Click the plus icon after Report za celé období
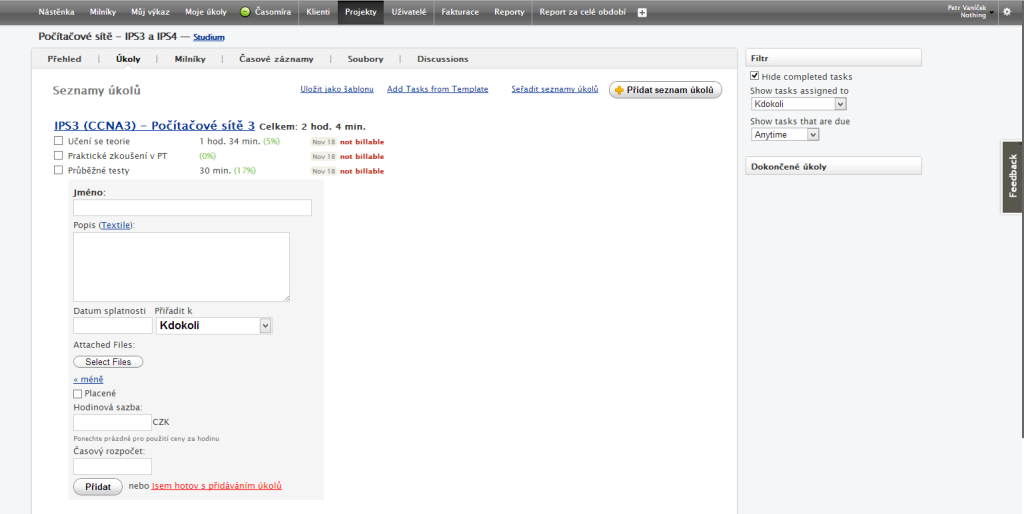The width and height of the screenshot is (1024, 514). pyautogui.click(x=642, y=12)
